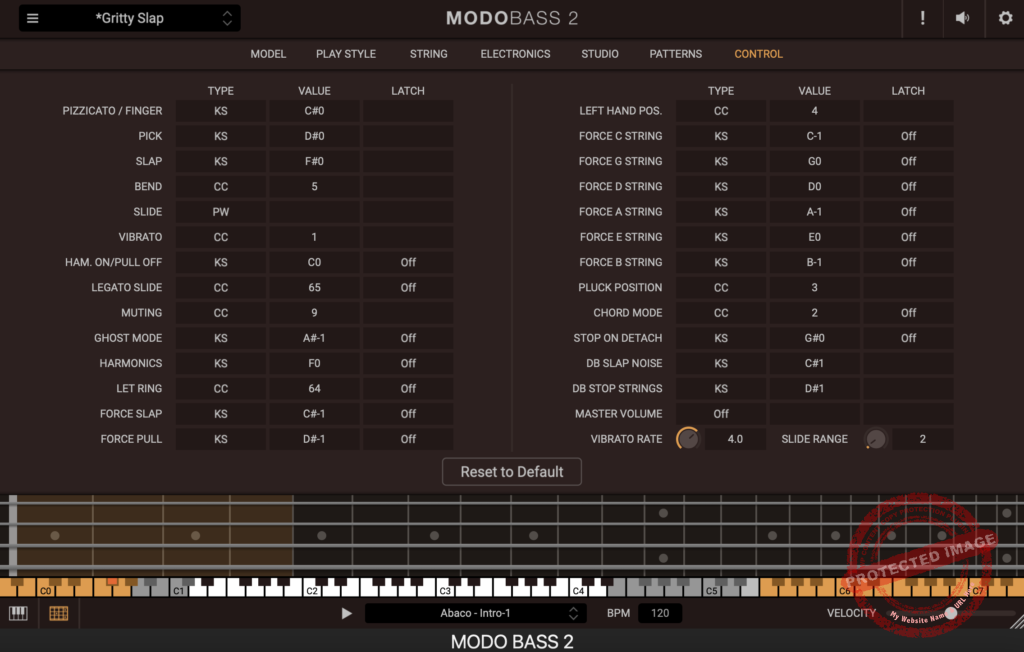Click FORCE D STRING latch Off
Image resolution: width=1024 pixels, height=652 pixels.
click(908, 187)
